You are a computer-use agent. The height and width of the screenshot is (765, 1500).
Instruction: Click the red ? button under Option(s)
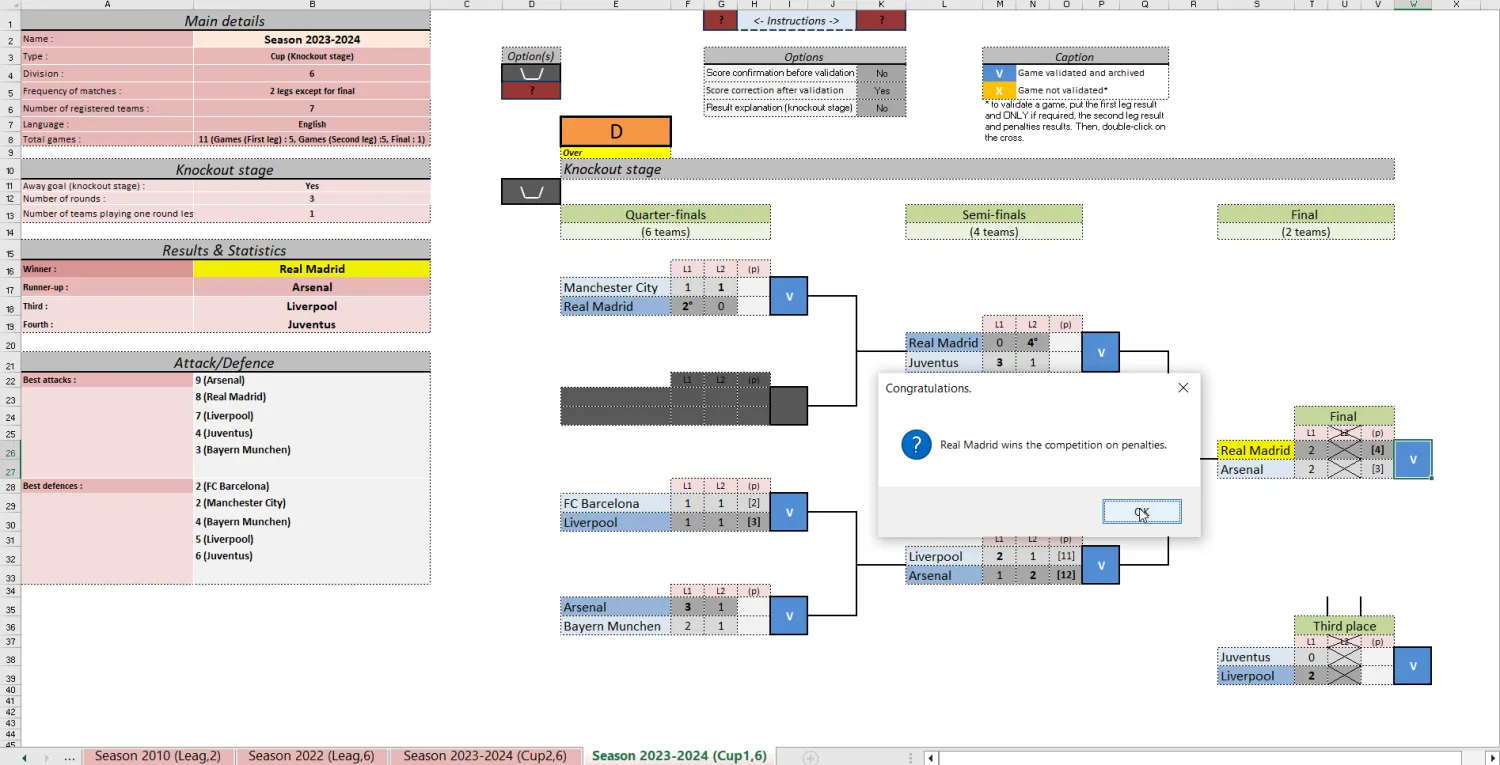click(531, 90)
